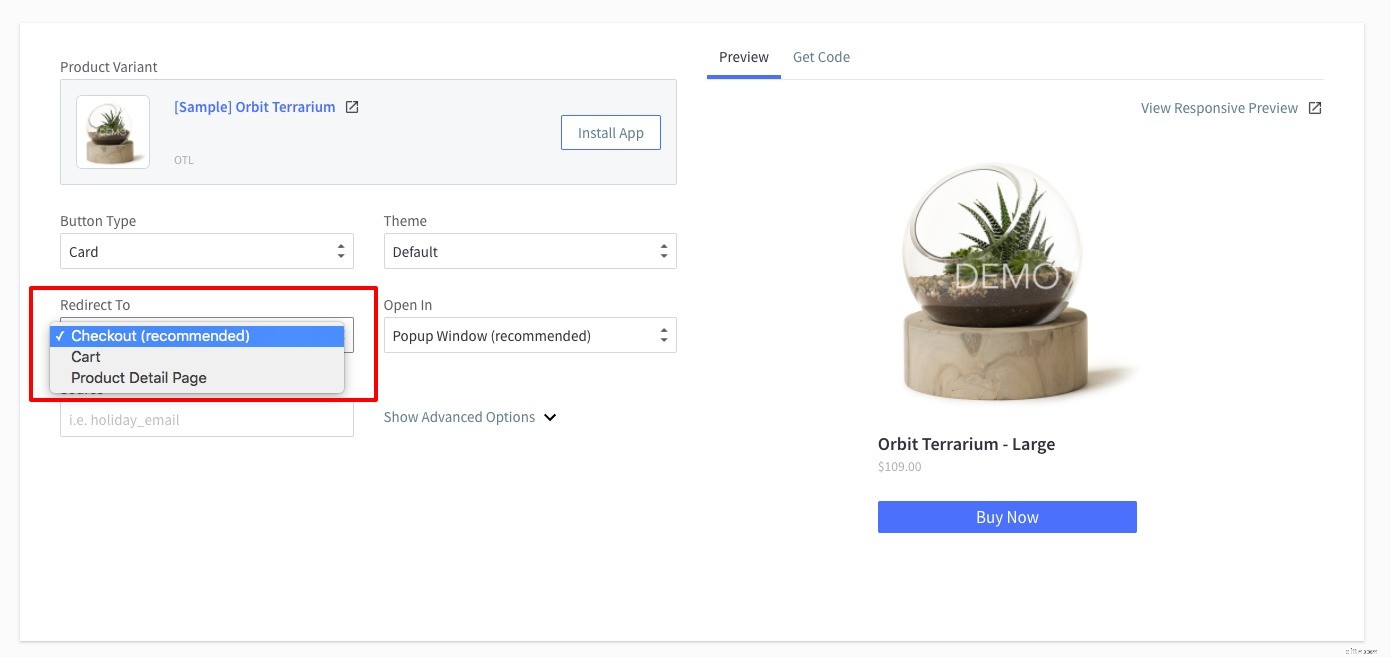Expand Show Advanced Options
This screenshot has width=1391, height=657.
tap(460, 417)
